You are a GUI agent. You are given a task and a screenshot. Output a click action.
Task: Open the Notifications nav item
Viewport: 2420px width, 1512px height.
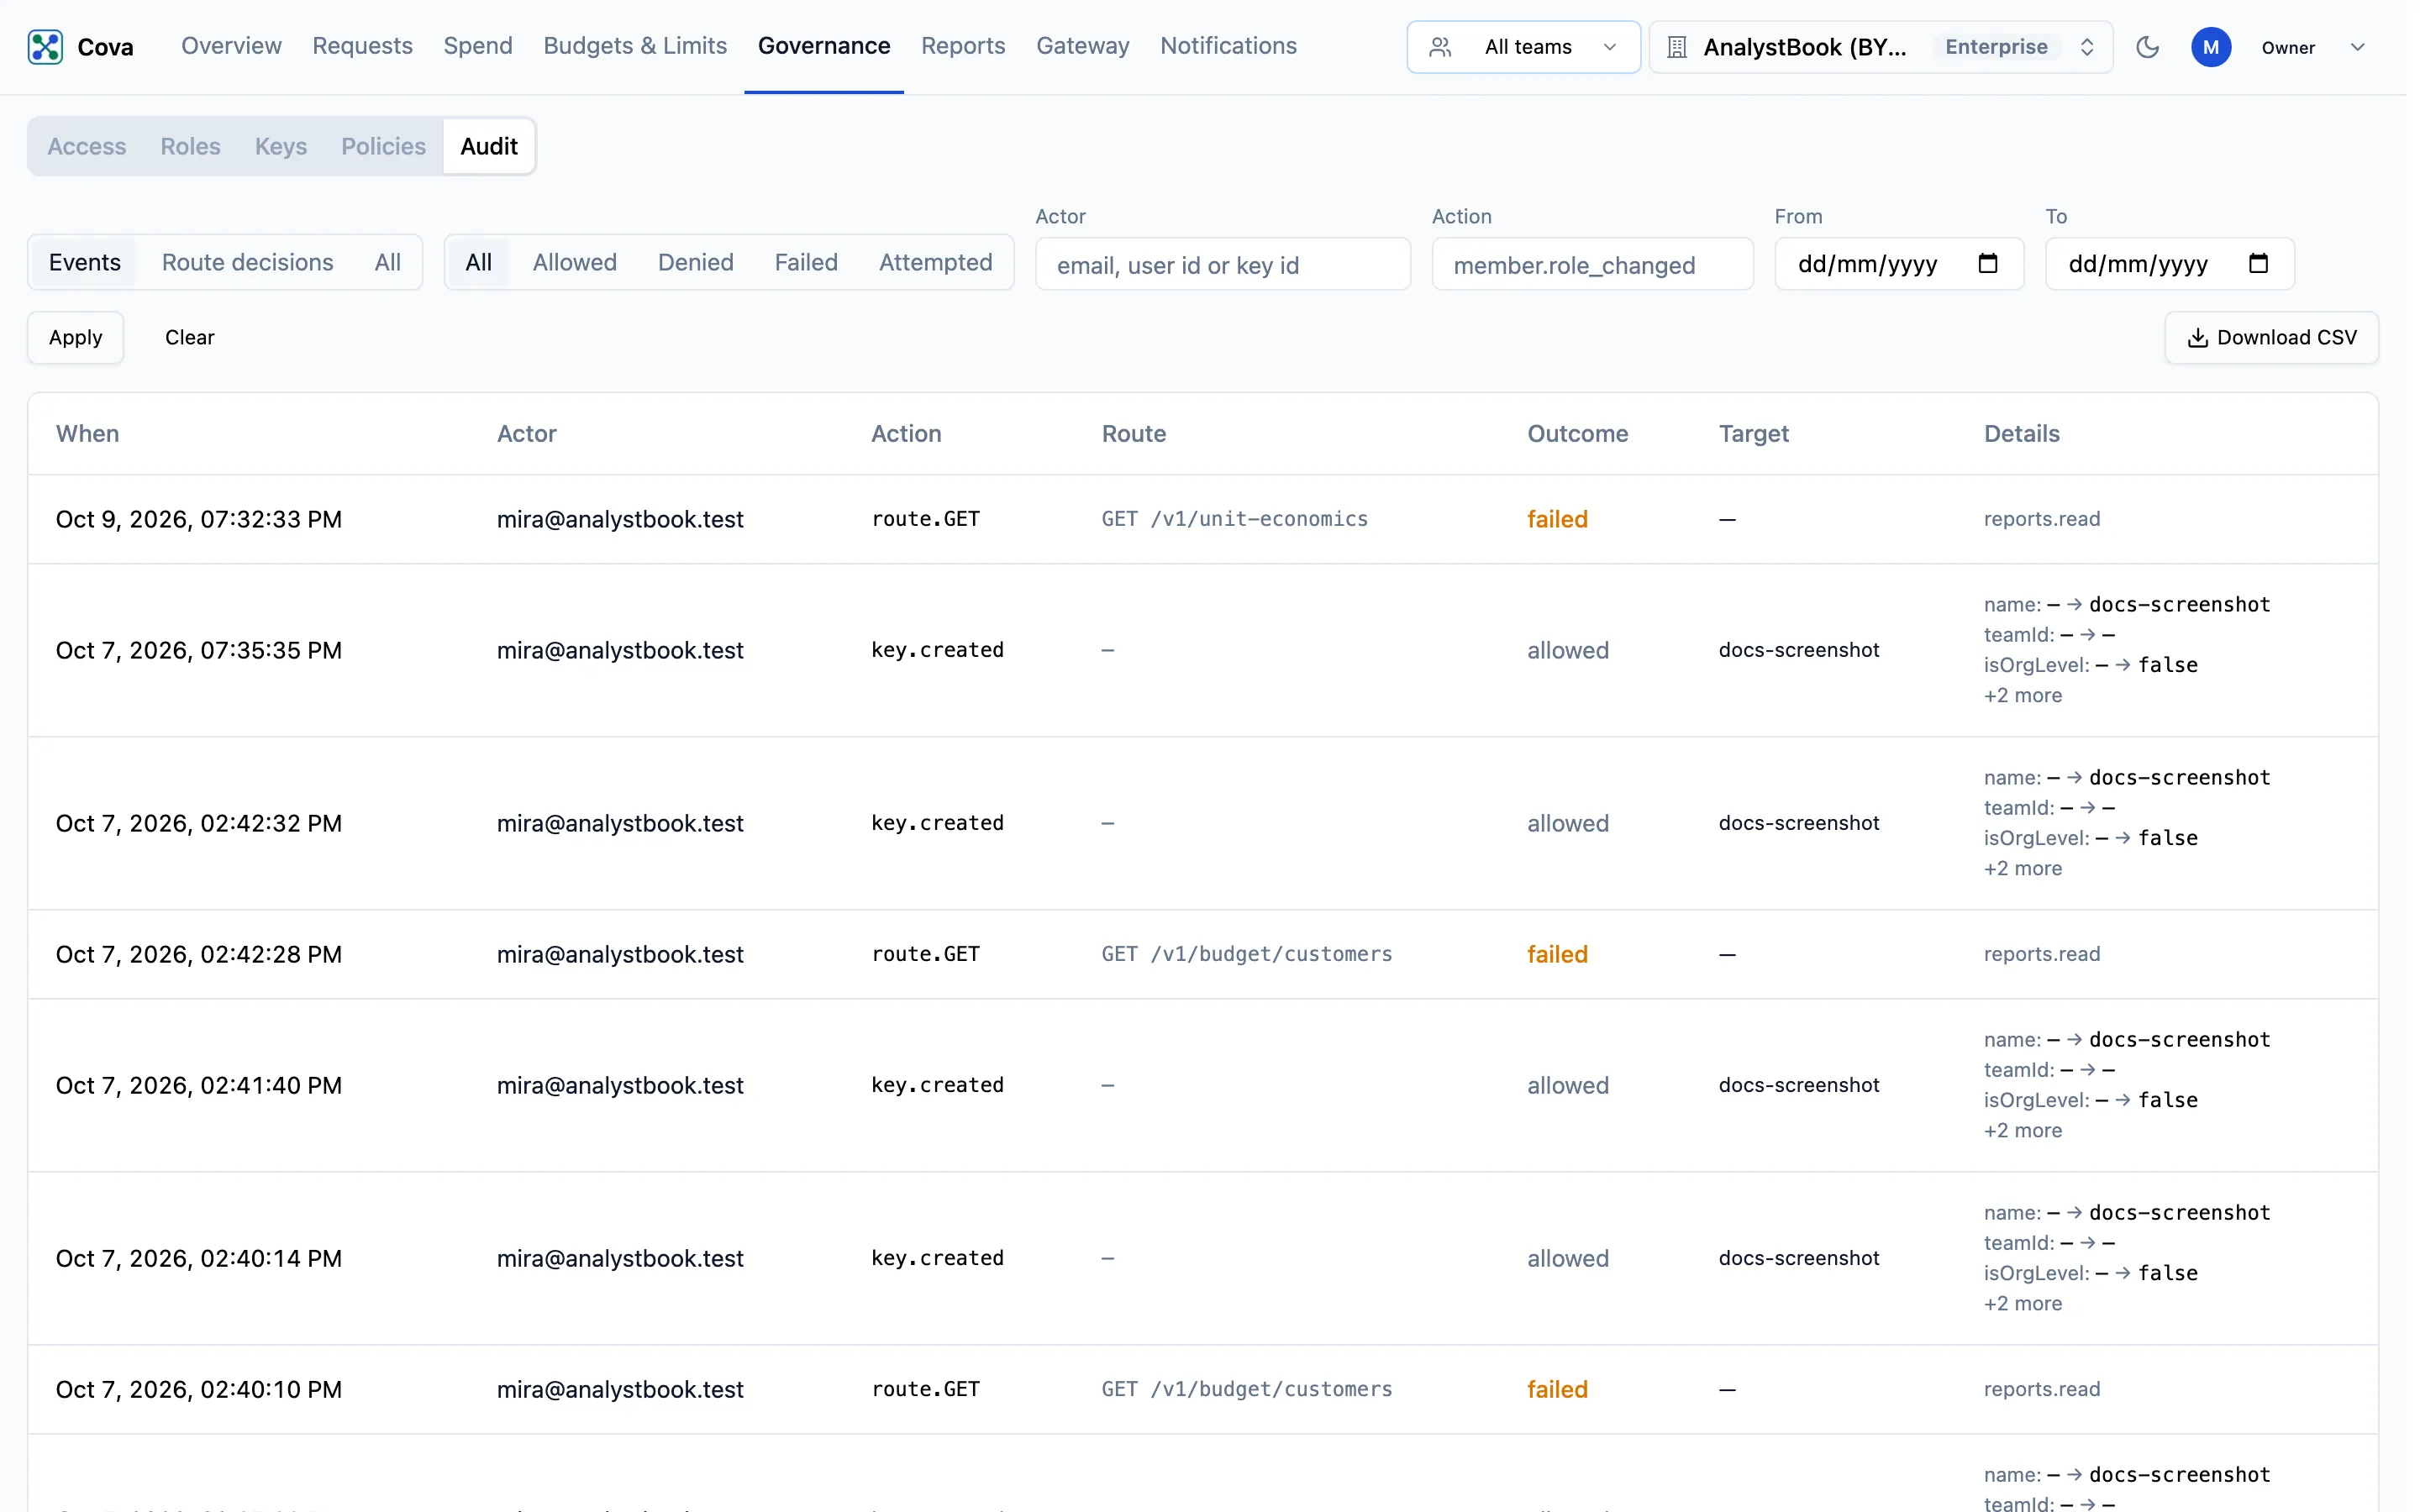click(x=1228, y=46)
